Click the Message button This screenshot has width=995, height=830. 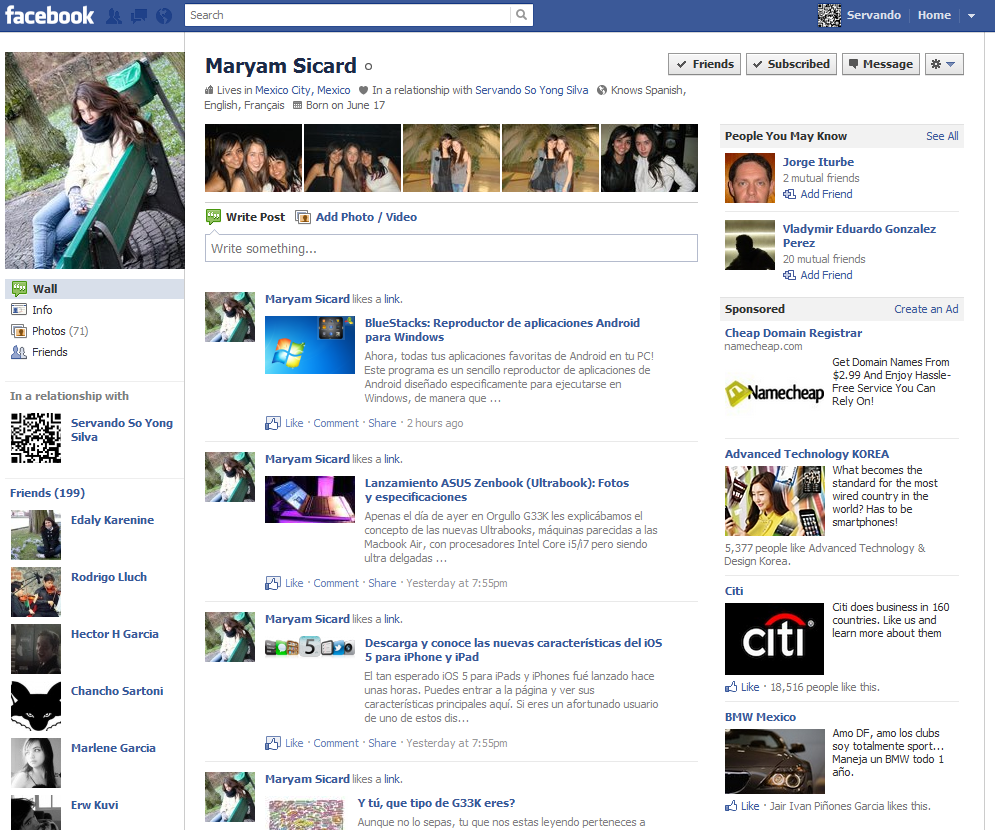[881, 64]
